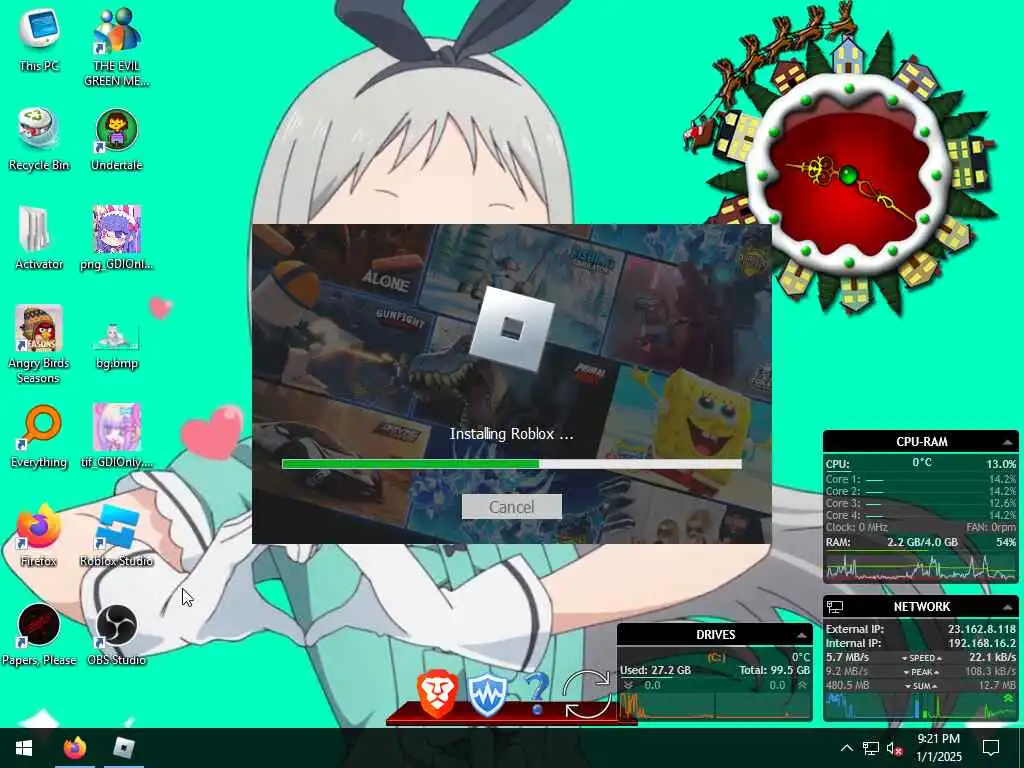Open the Windows Start menu
The image size is (1024, 768).
coord(24,748)
